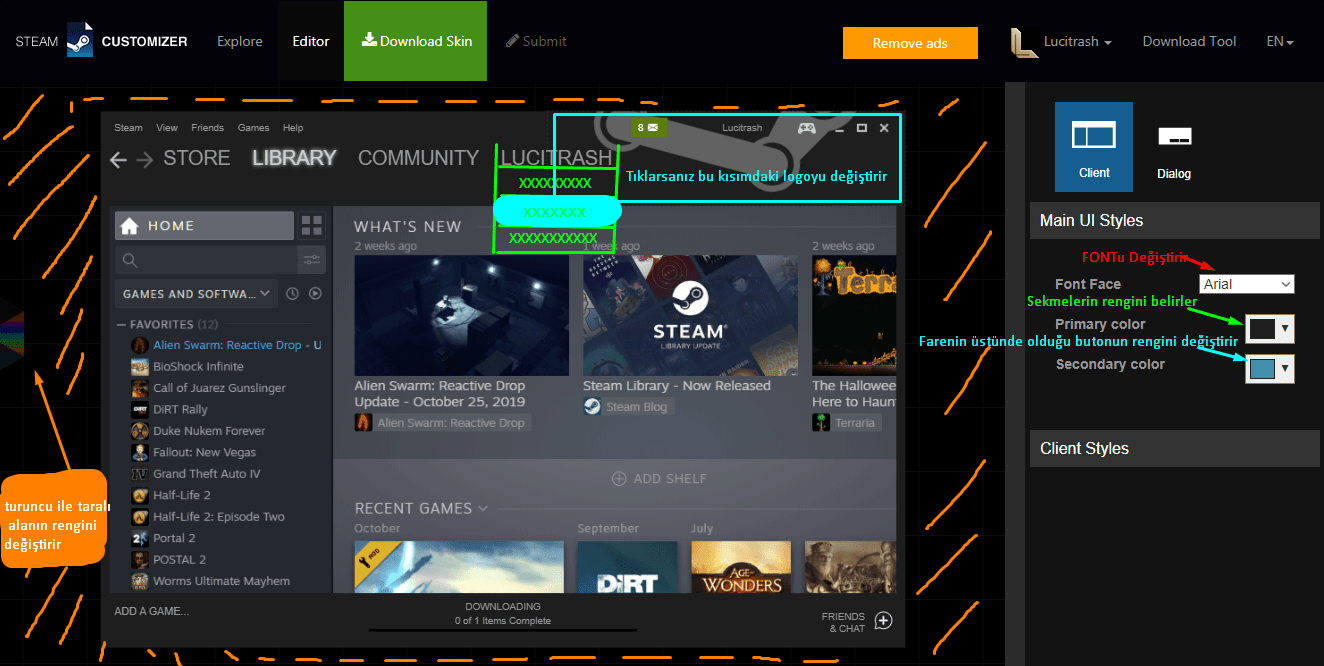1324x666 pixels.
Task: Open the View menu in preview
Action: click(x=167, y=128)
